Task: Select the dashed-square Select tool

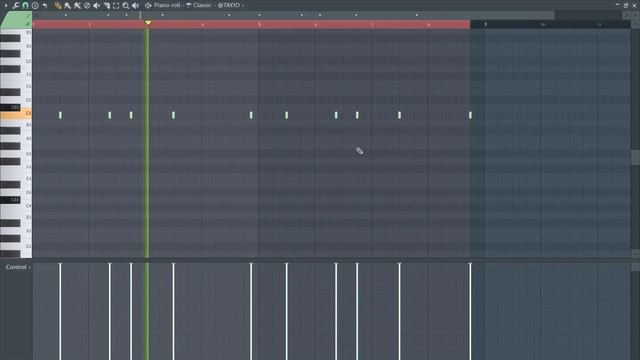Action: (x=116, y=5)
